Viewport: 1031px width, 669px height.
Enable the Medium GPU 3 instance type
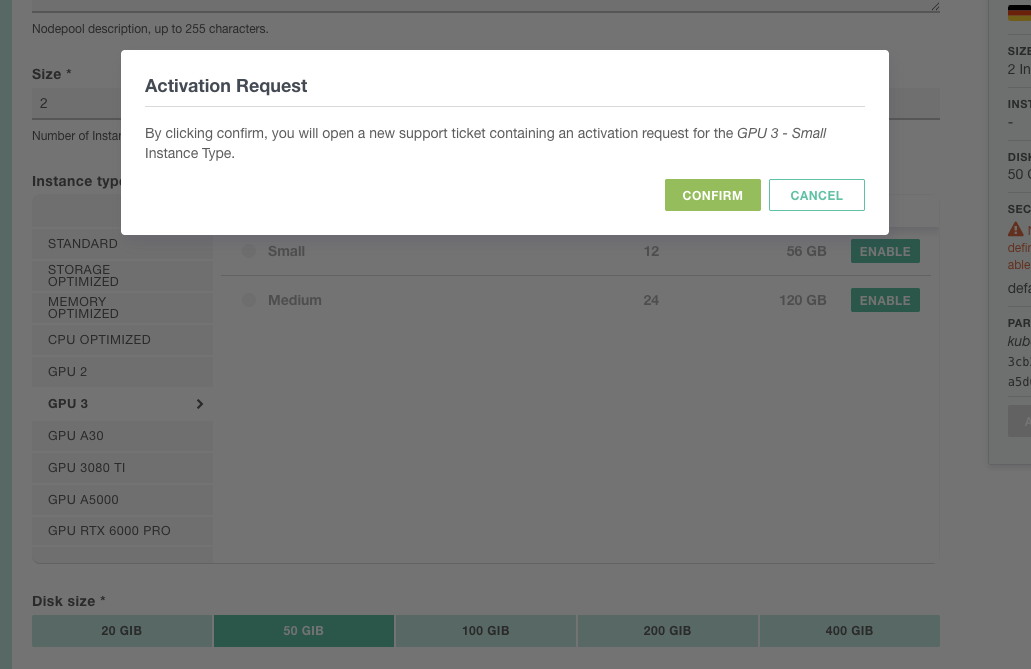point(884,300)
